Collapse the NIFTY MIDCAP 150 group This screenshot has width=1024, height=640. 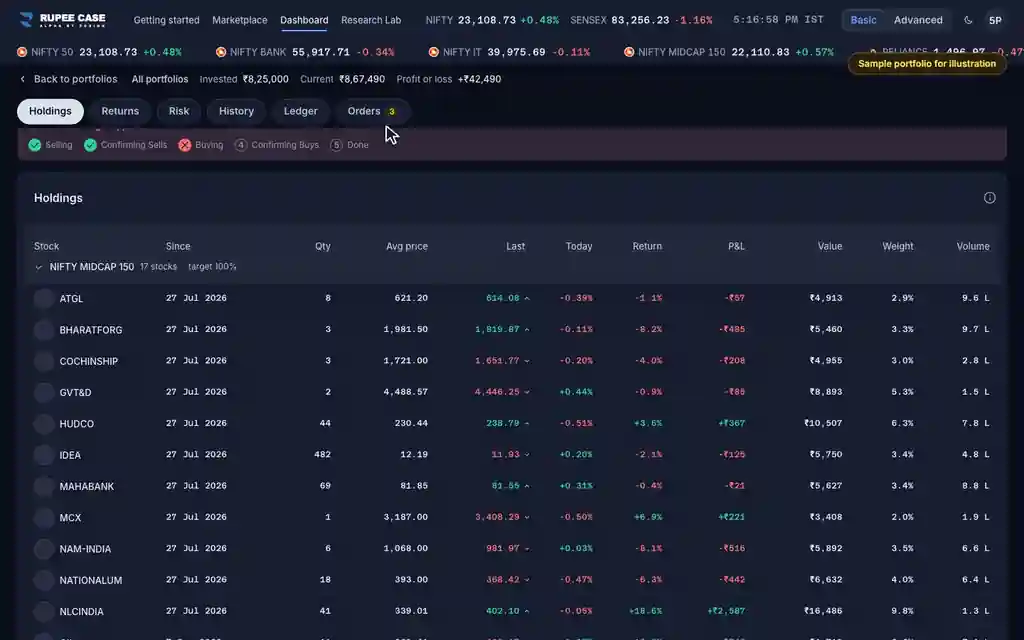point(39,267)
